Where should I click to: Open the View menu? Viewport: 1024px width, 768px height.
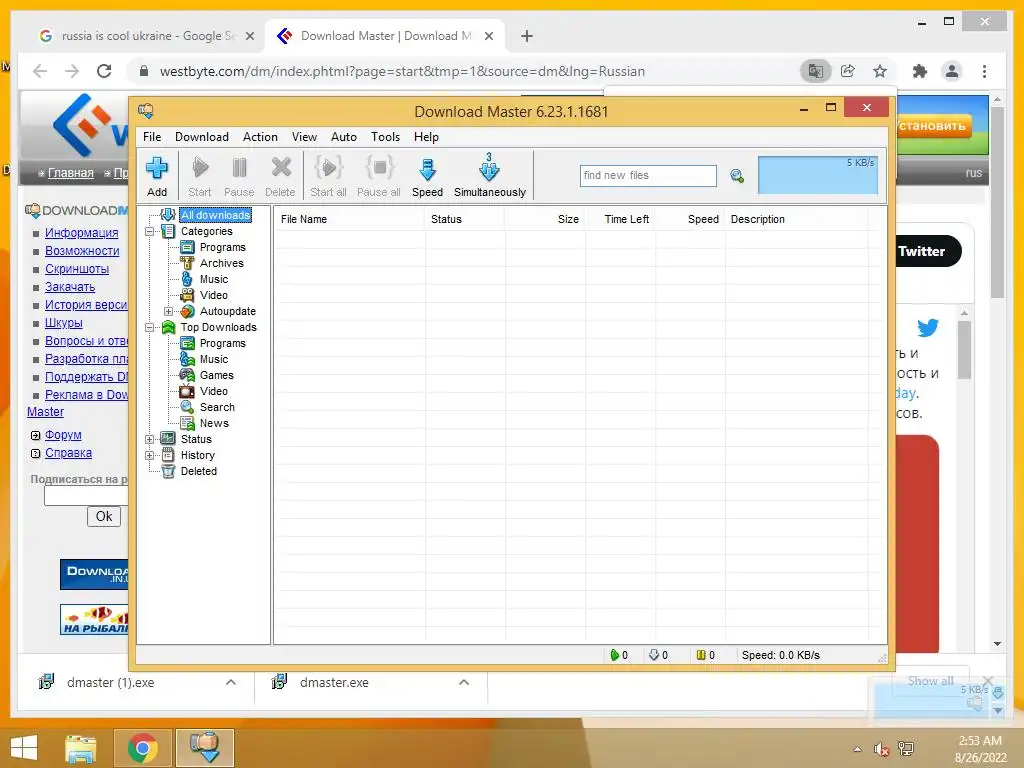coord(304,136)
